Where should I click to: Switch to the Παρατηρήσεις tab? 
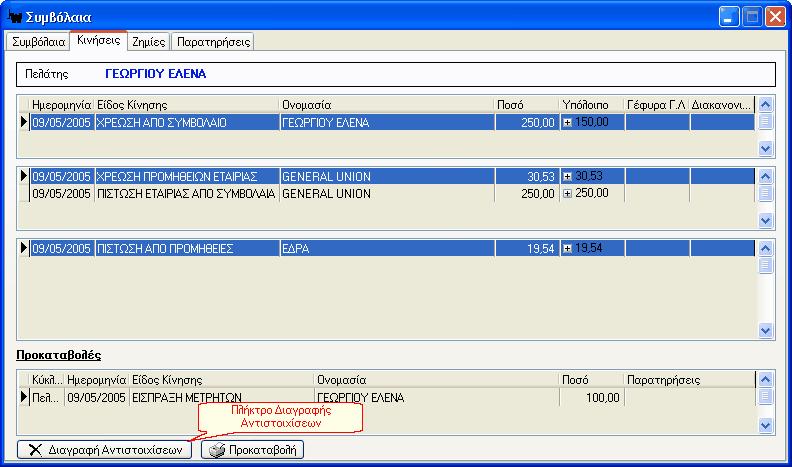tap(213, 42)
